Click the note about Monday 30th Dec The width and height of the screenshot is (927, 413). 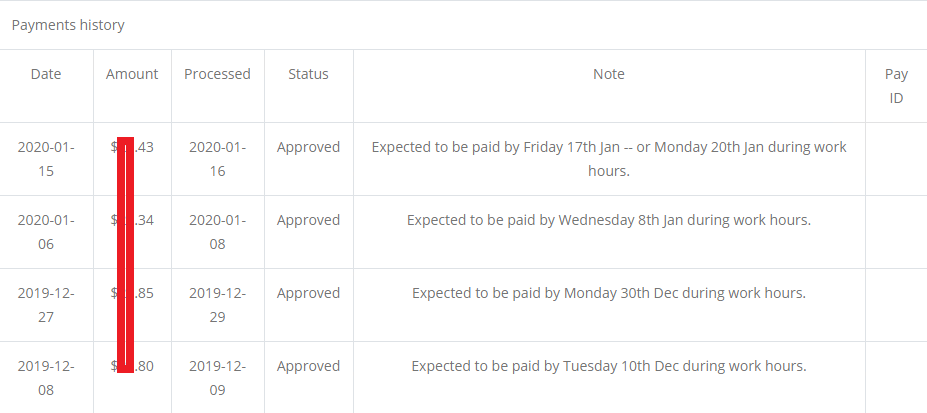[x=608, y=293]
